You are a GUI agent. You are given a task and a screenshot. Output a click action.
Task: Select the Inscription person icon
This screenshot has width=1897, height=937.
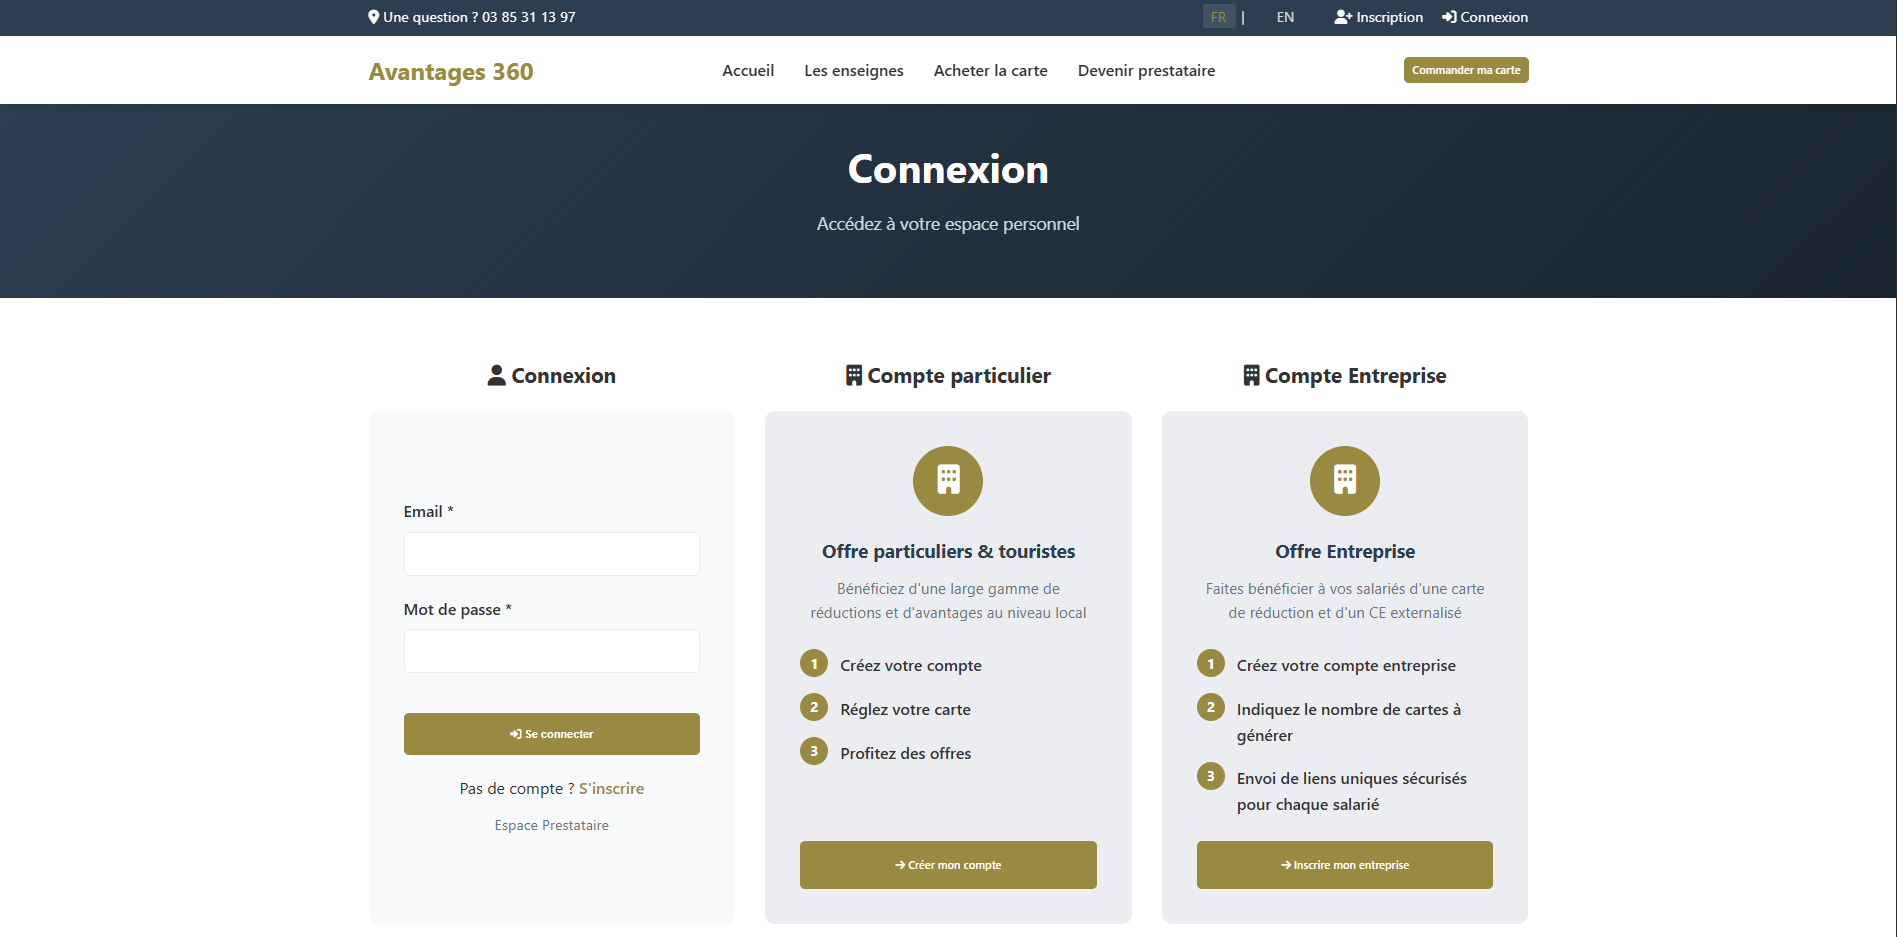tap(1341, 16)
